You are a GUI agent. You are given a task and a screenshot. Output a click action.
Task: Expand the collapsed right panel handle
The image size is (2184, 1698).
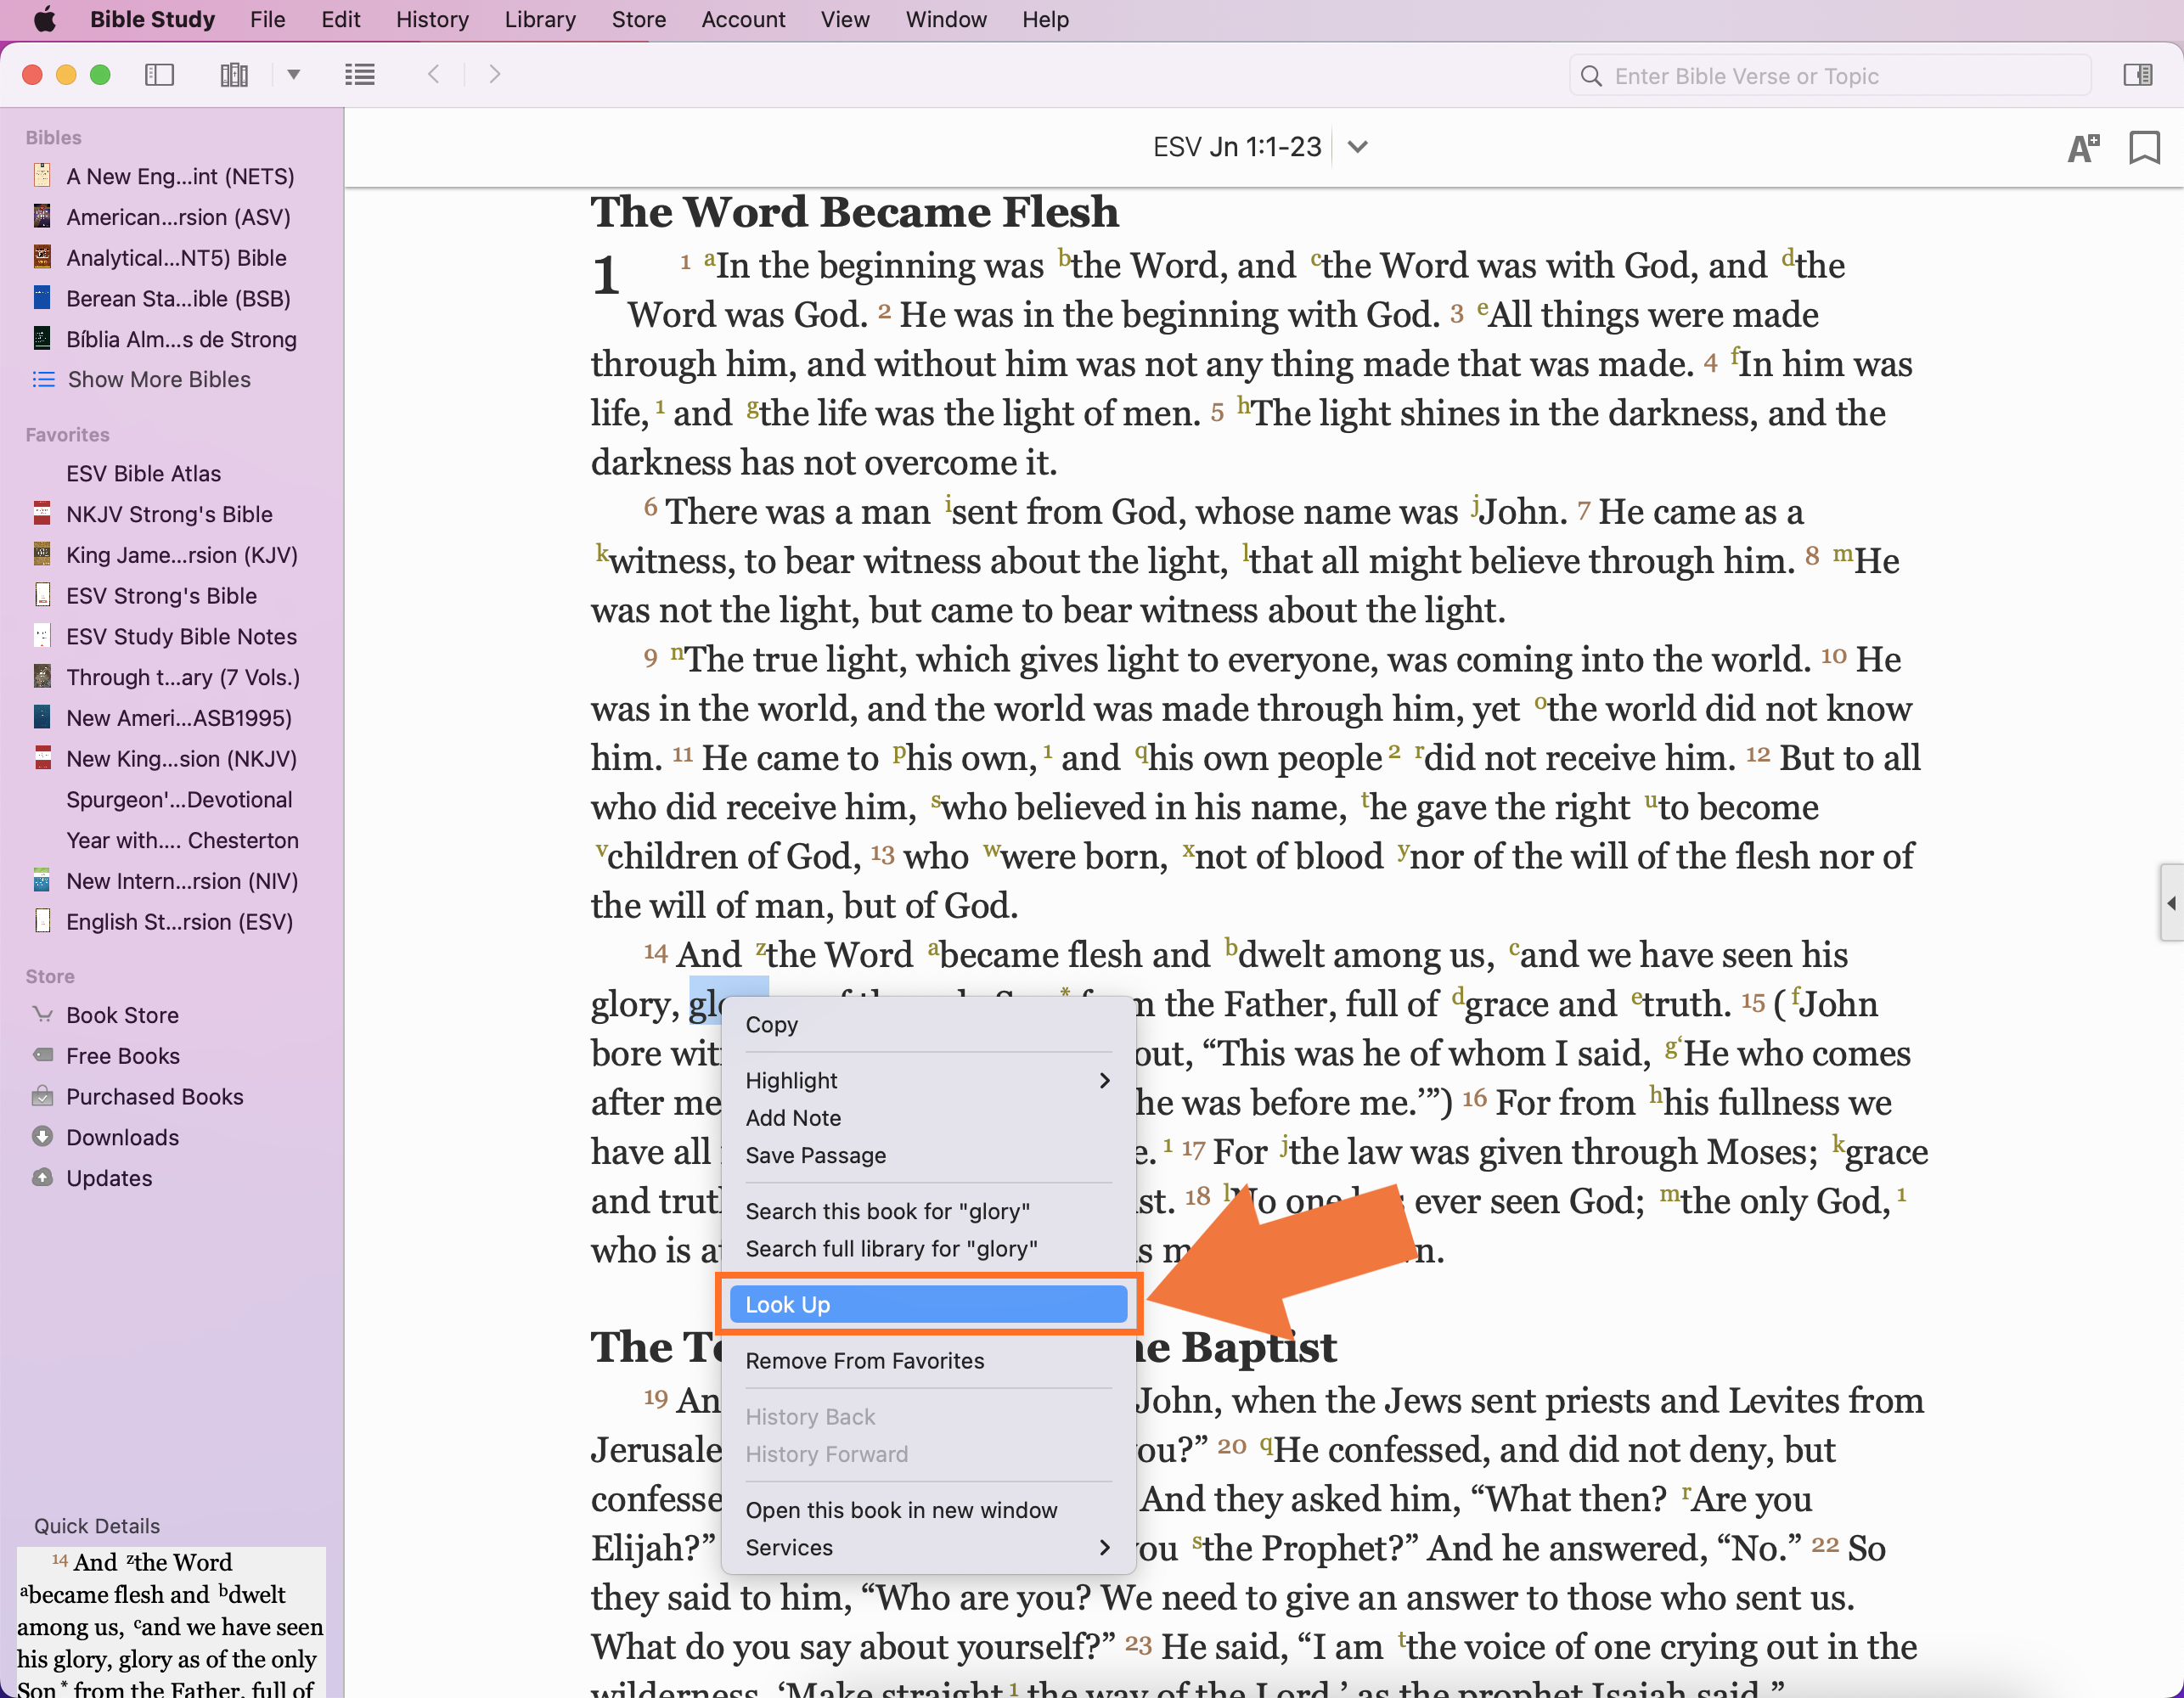click(2170, 903)
